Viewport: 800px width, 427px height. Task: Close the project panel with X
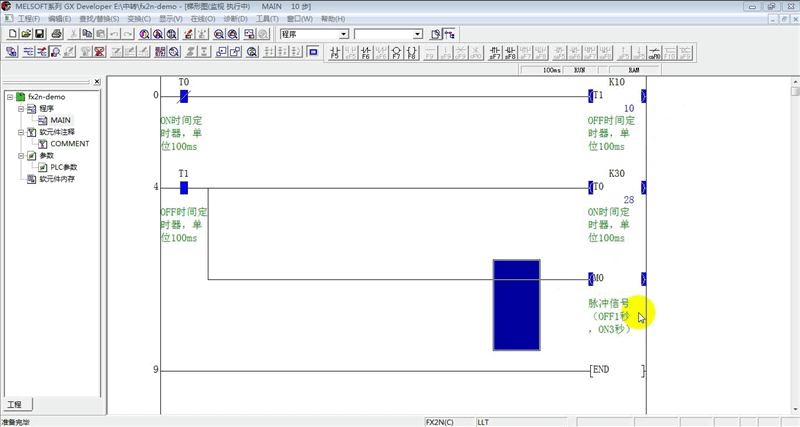click(97, 82)
